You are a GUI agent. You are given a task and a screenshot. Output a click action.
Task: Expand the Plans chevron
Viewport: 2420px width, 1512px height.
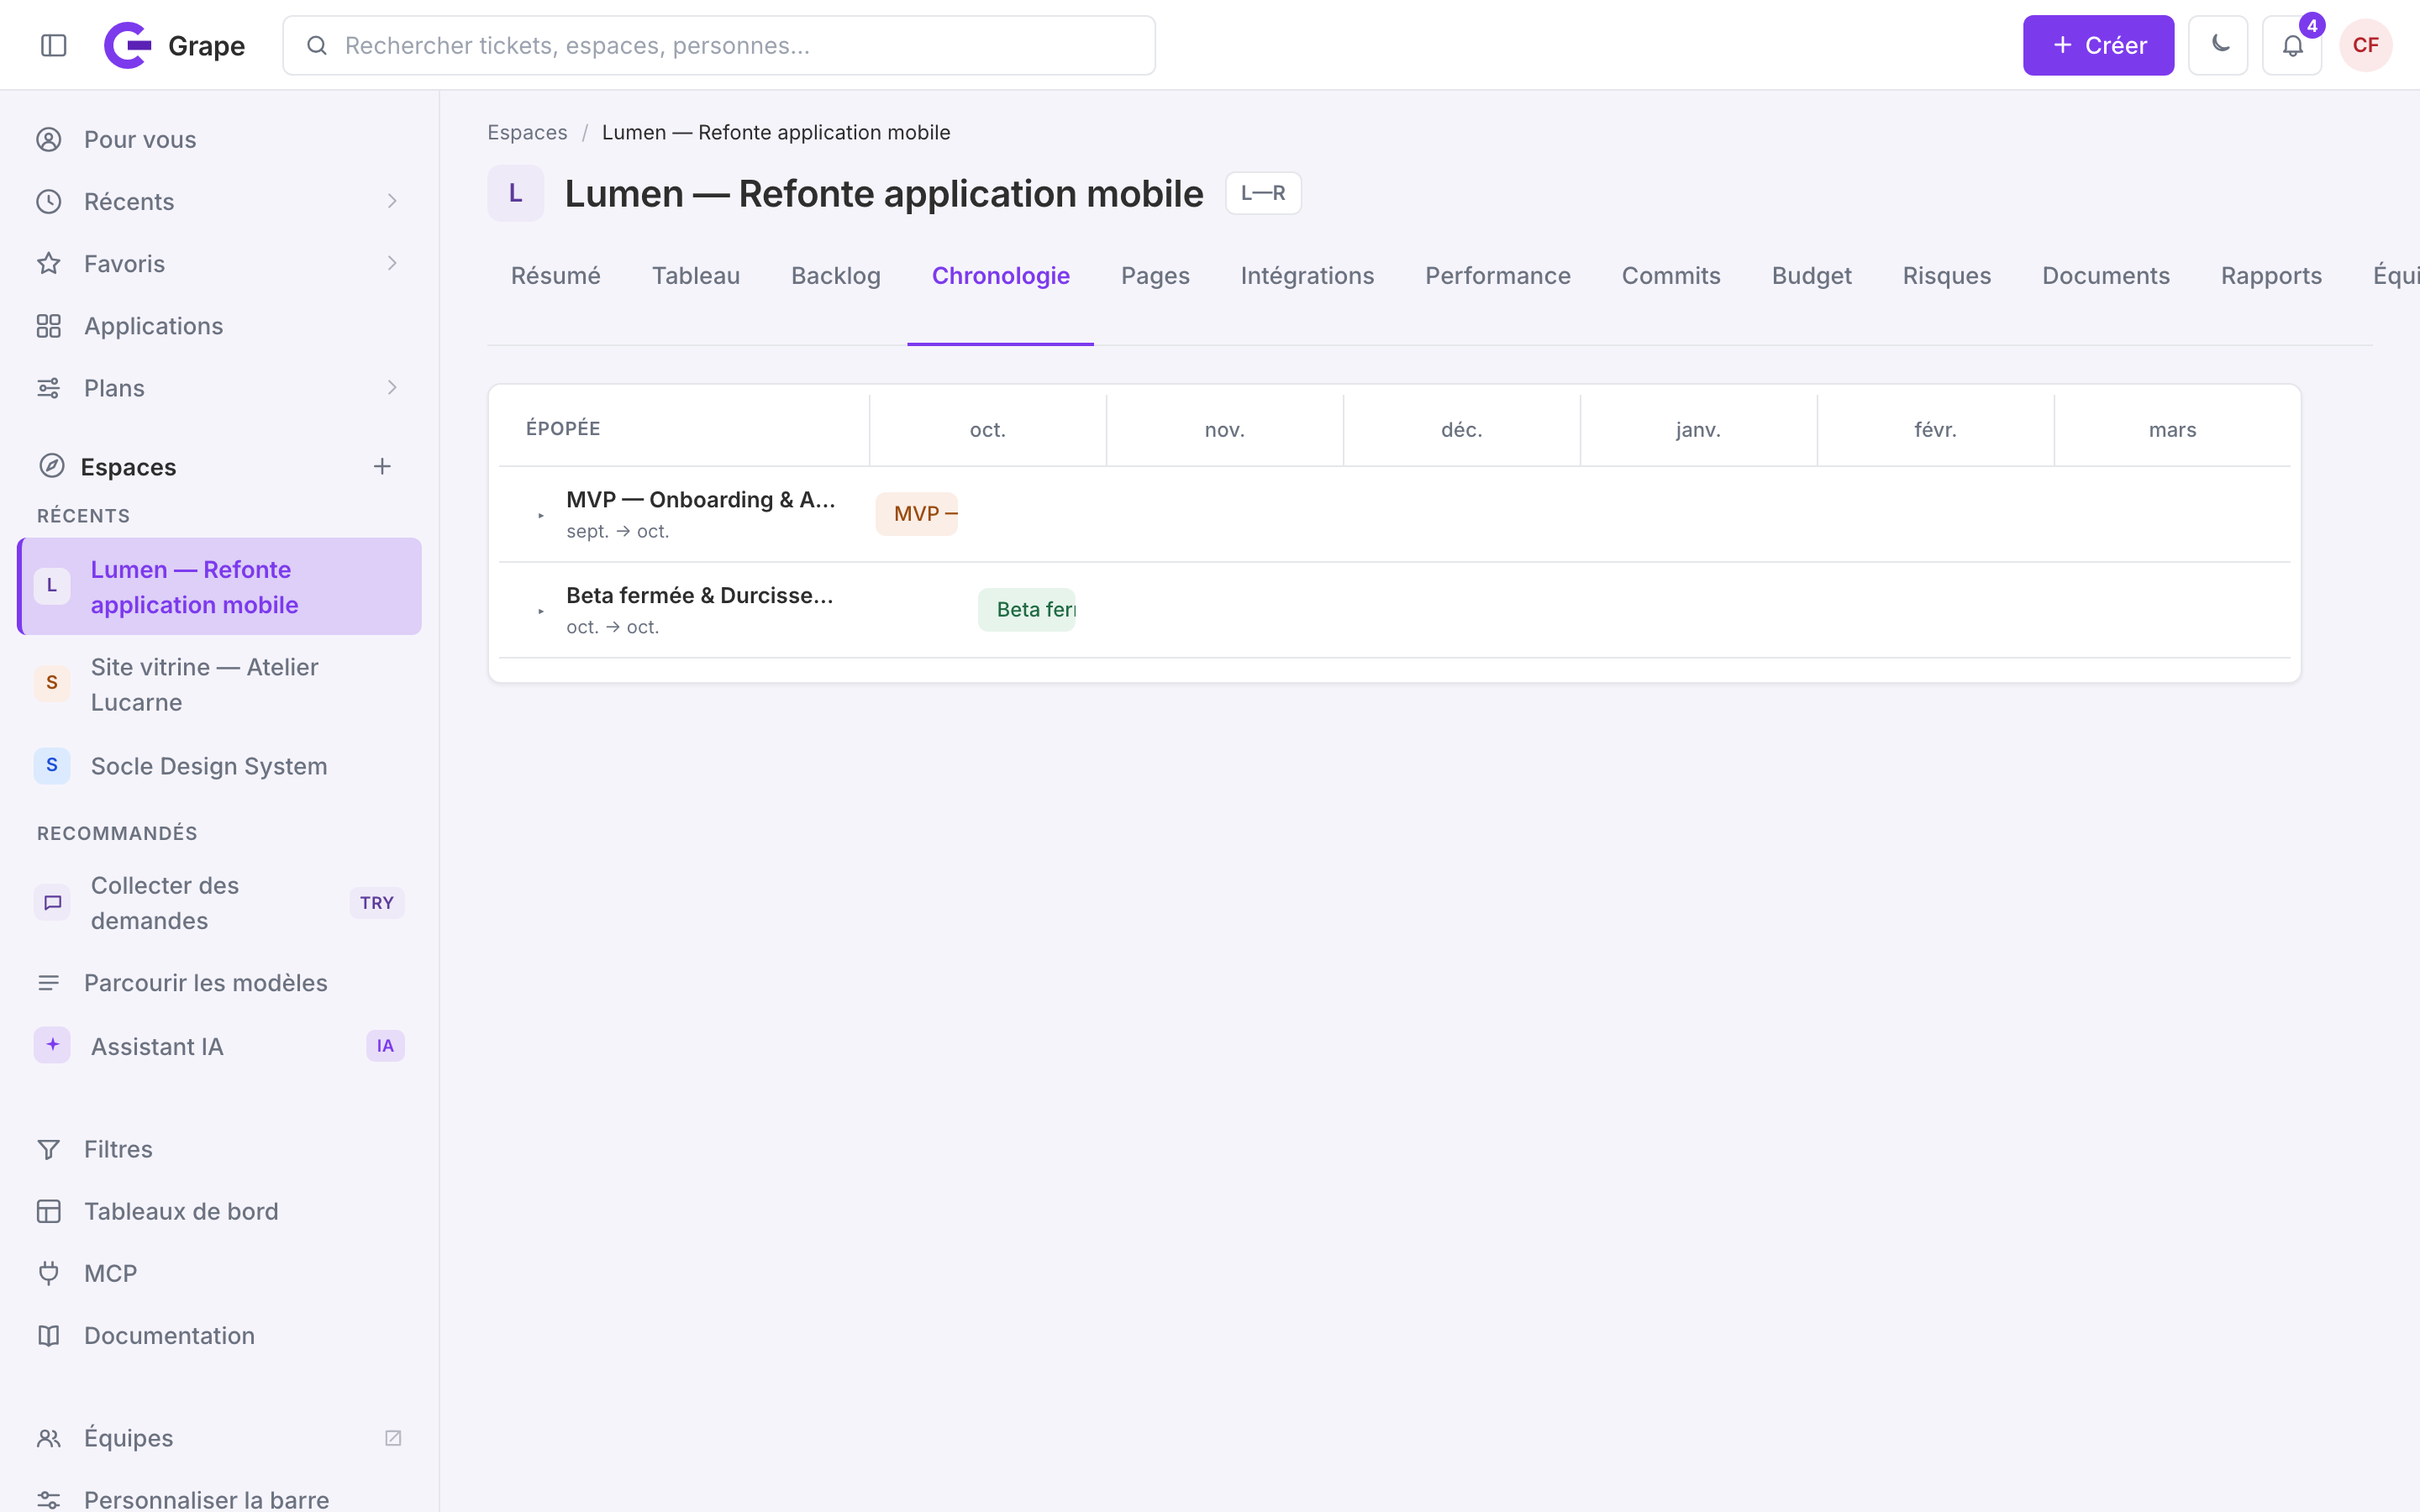click(x=392, y=388)
